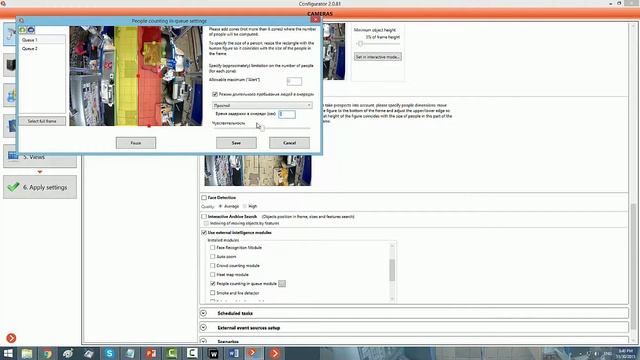Toggle Use external intelligence modules checkbox
640x360 pixels.
[204, 233]
